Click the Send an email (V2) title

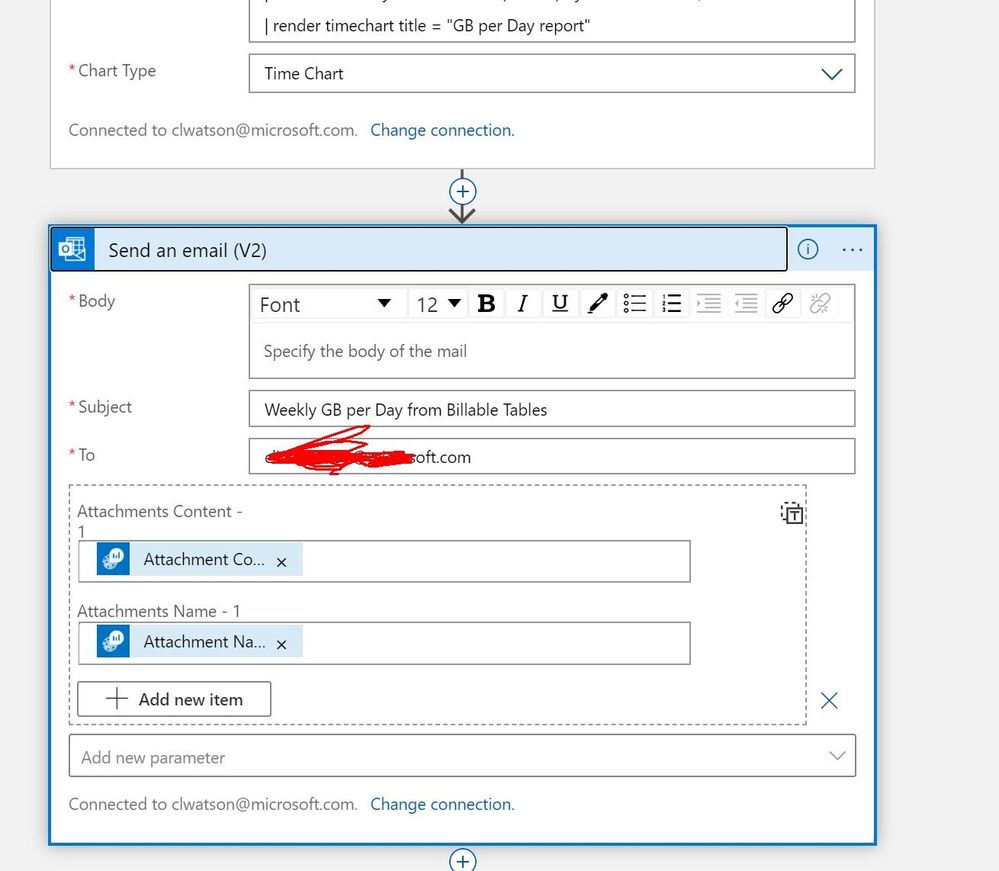187,250
